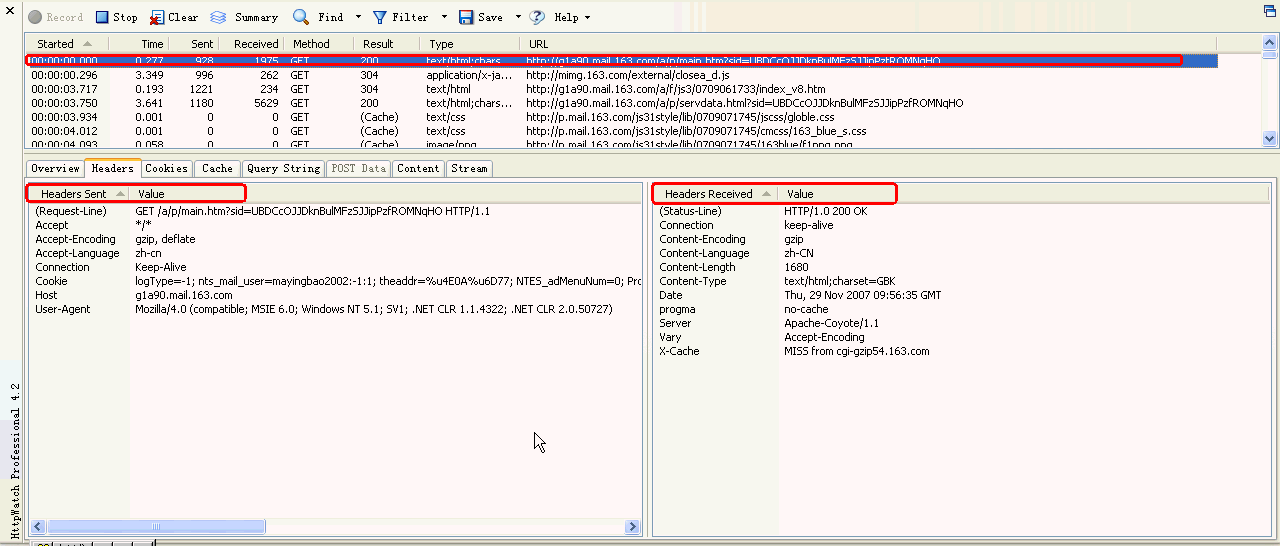Click the Headers Sent horizontal scrollbar thumb
The width and height of the screenshot is (1280, 546).
pyautogui.click(x=156, y=526)
